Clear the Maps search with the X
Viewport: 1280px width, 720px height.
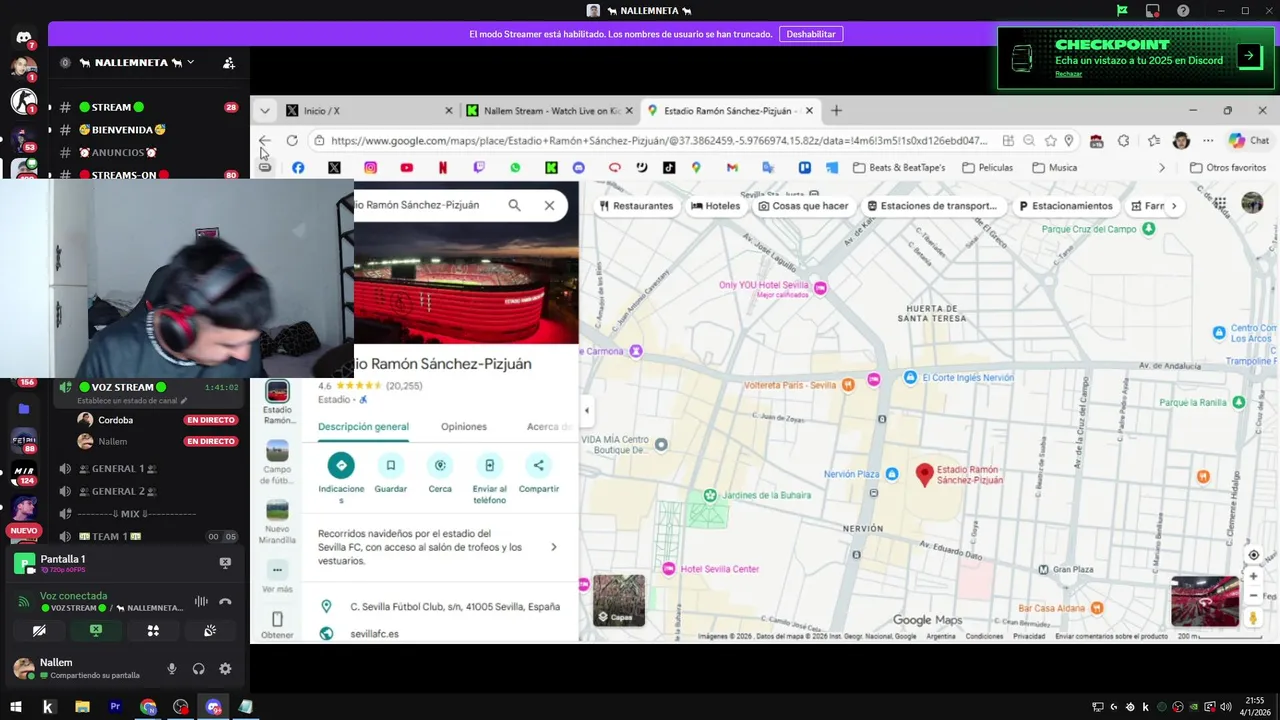tap(549, 205)
